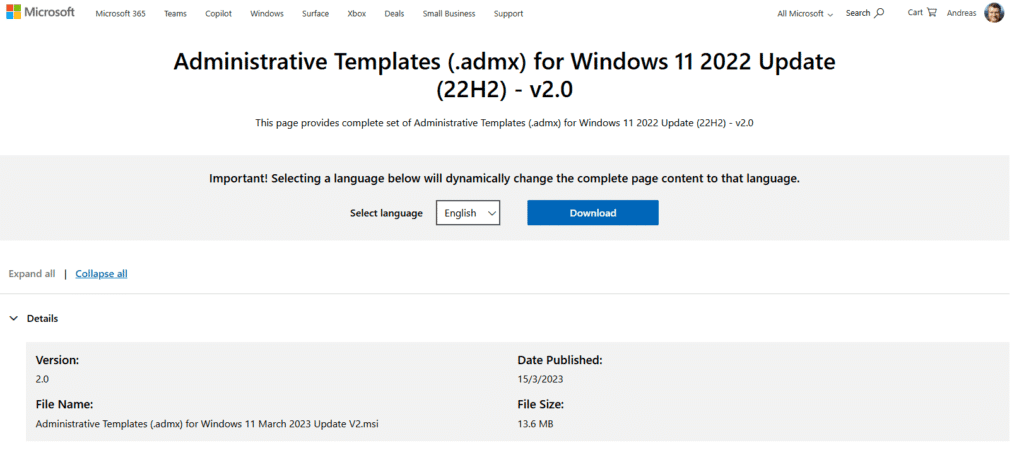Click the Select language label
Viewport: 1024px width, 462px height.
pos(386,213)
